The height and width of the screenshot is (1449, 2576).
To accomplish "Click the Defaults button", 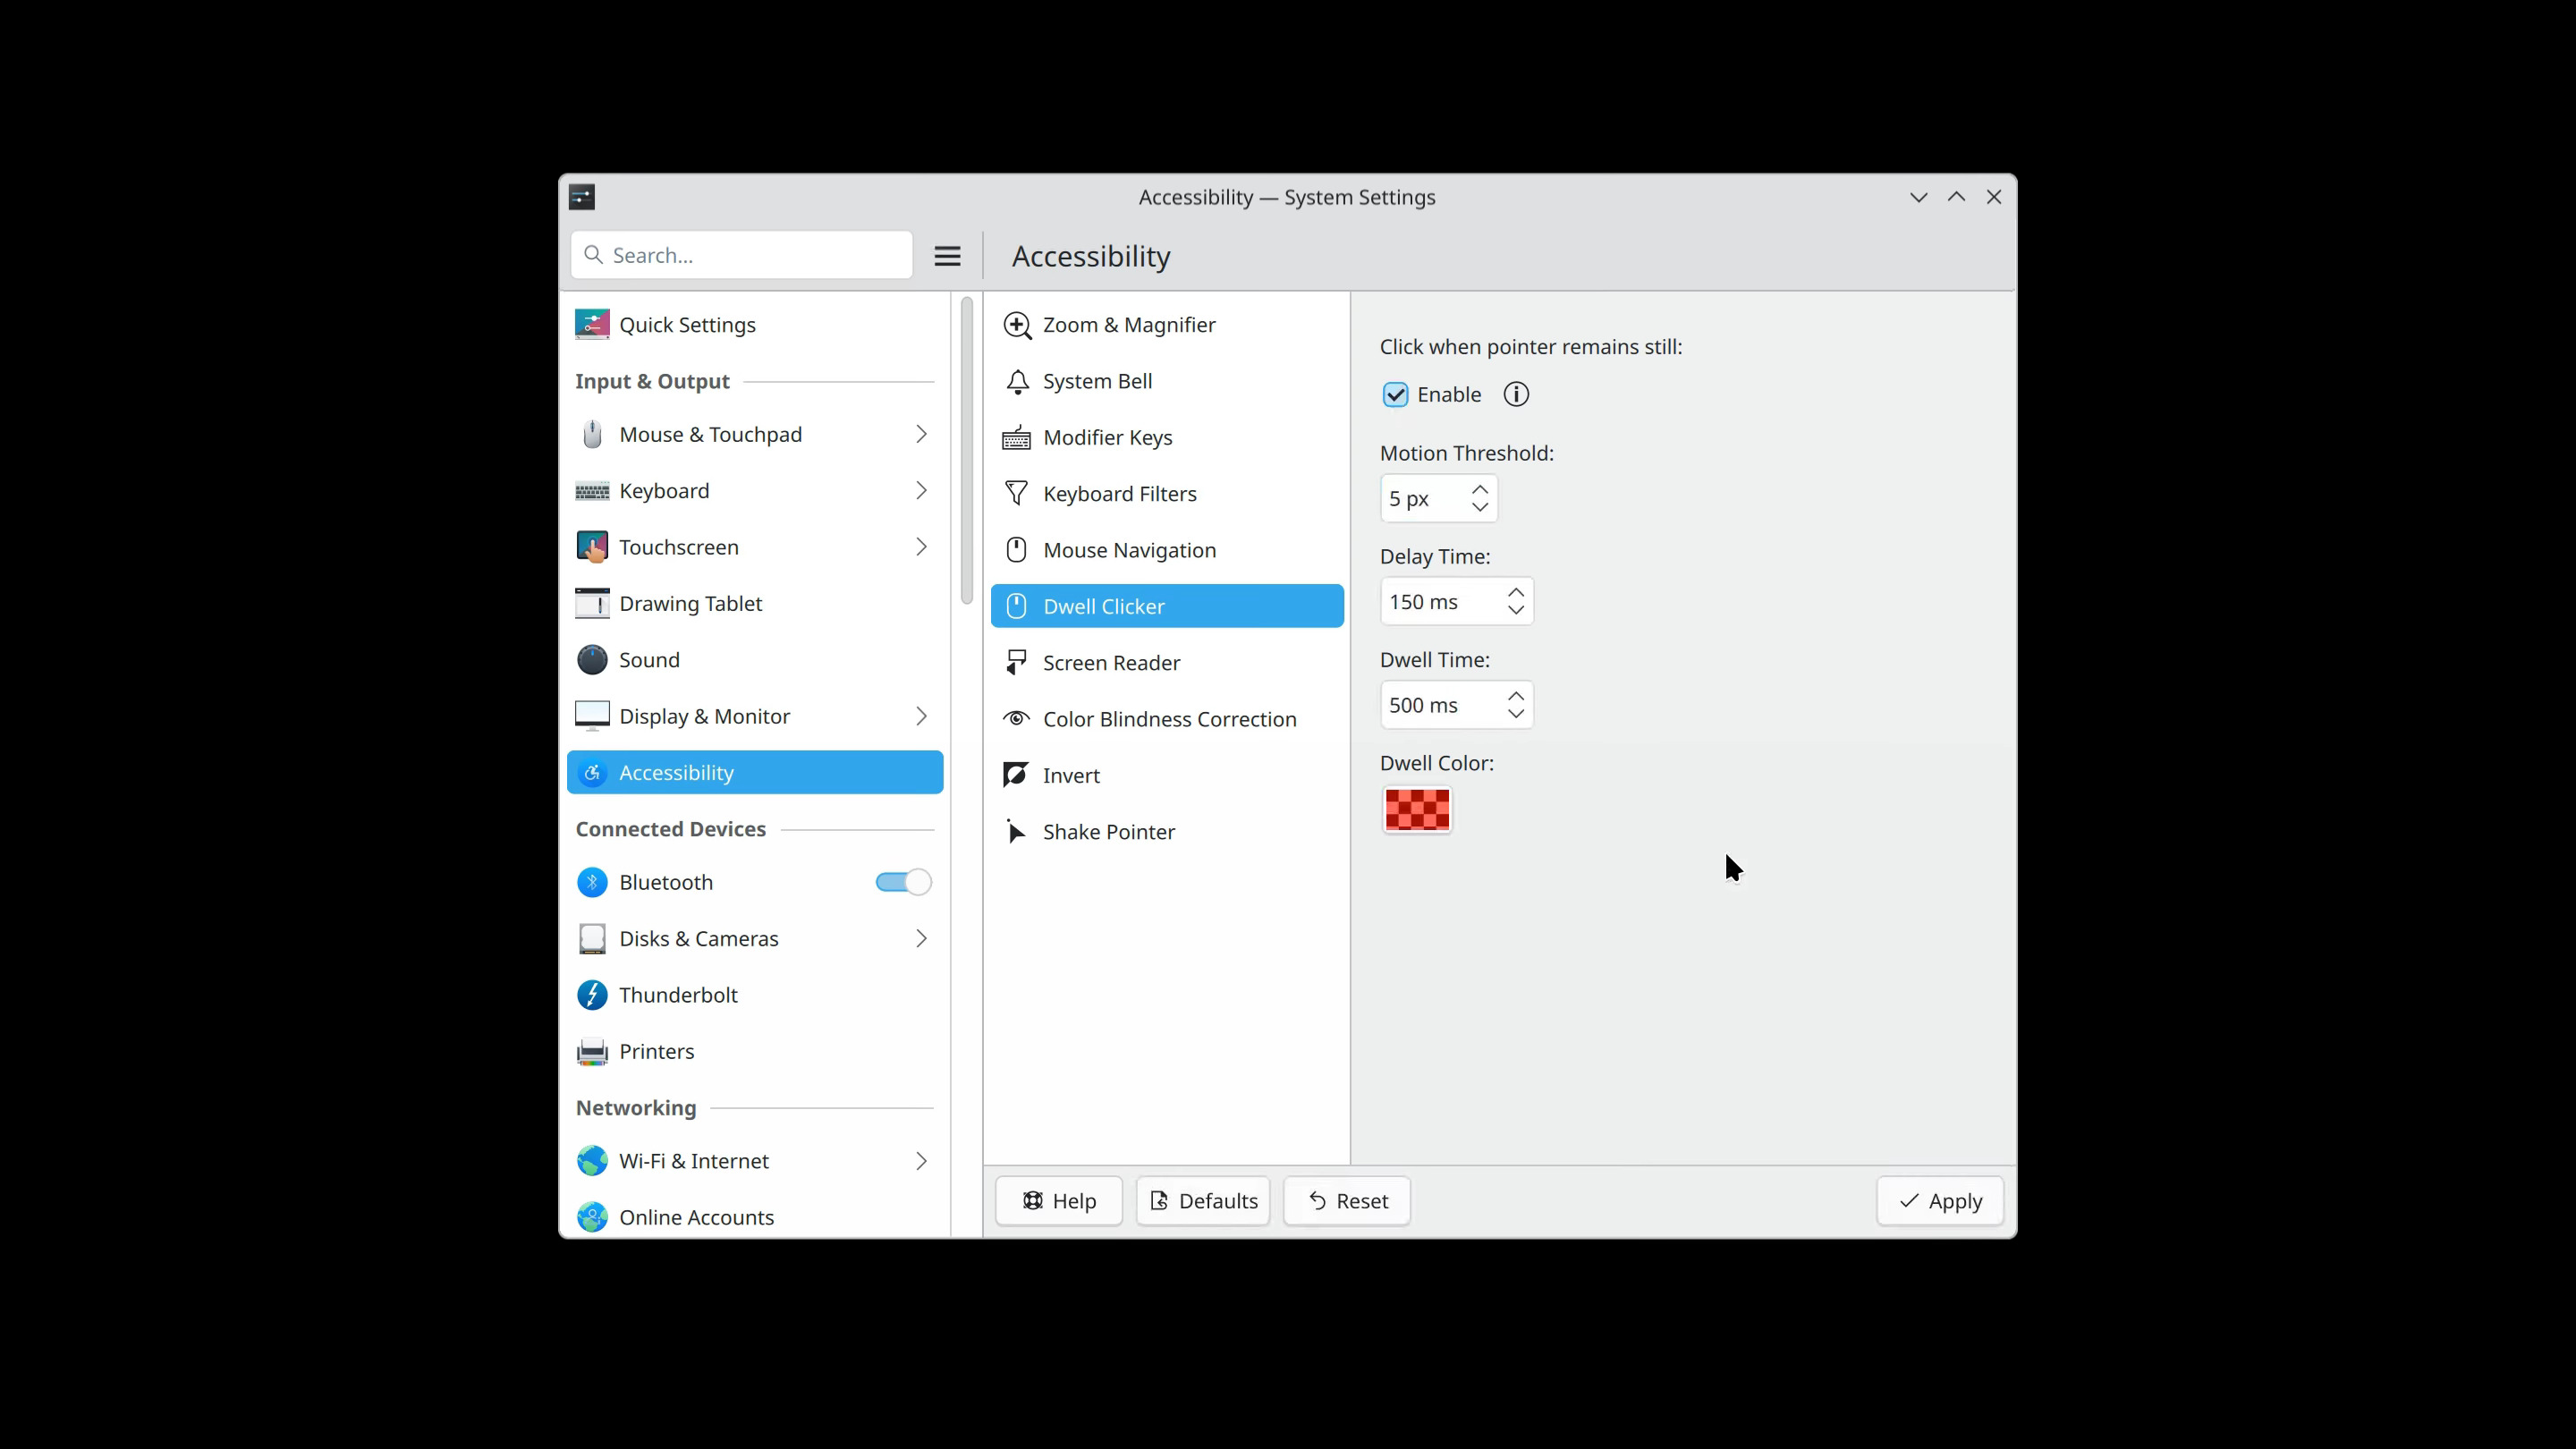I will coord(1203,1201).
